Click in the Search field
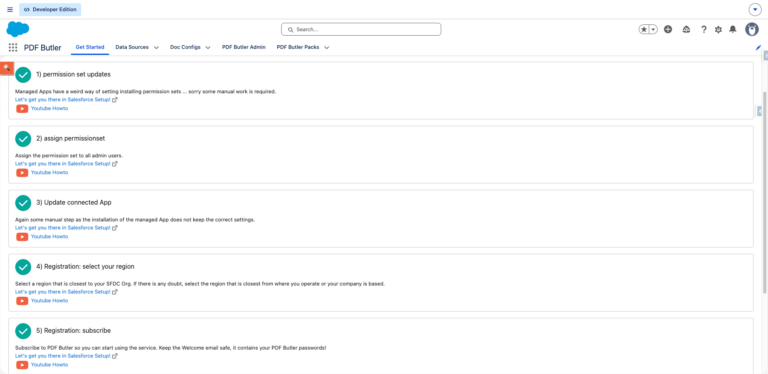 pyautogui.click(x=361, y=29)
